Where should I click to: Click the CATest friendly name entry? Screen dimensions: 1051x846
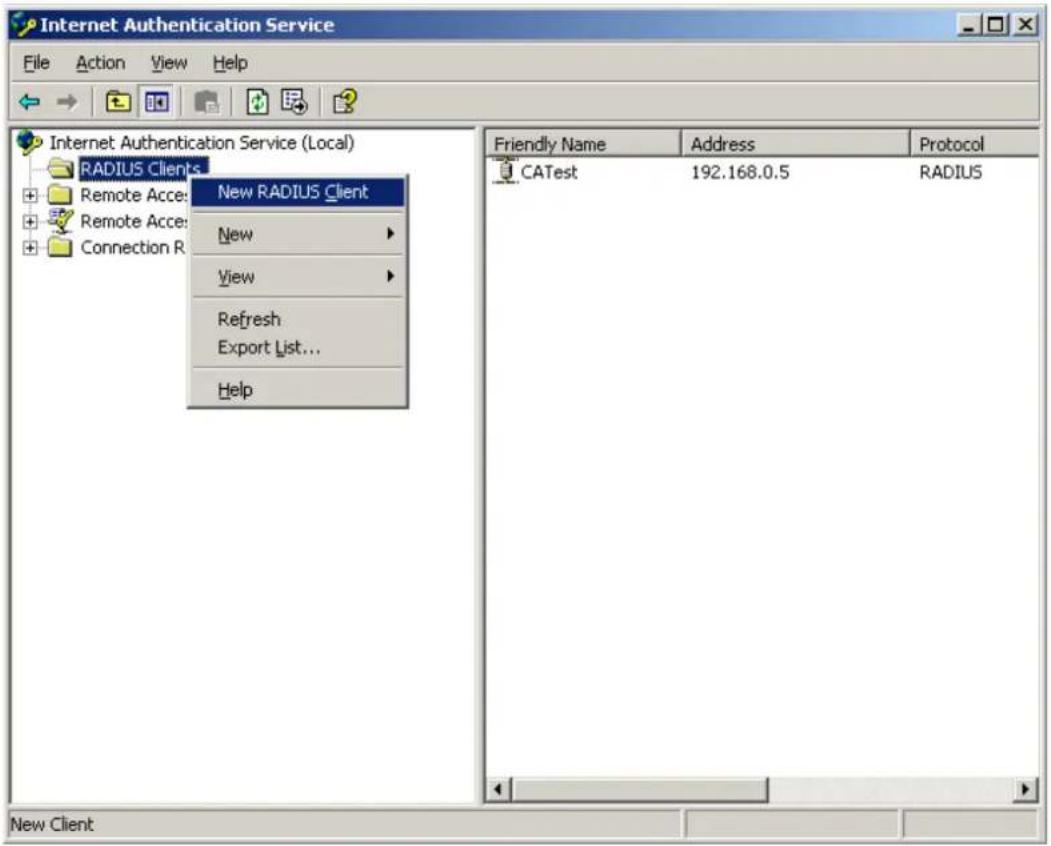(548, 172)
